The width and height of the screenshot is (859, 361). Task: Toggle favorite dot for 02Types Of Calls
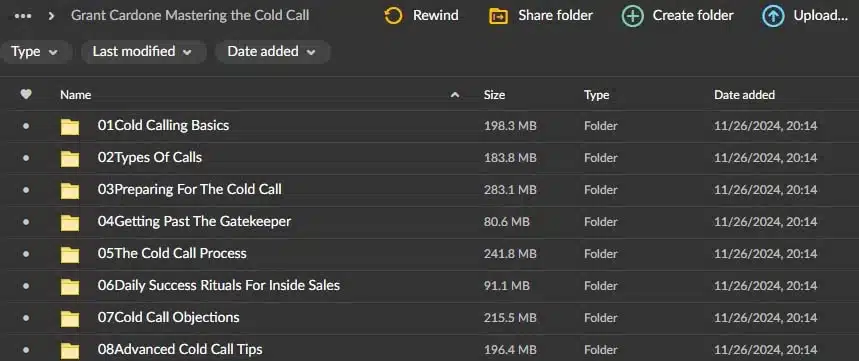(x=26, y=158)
